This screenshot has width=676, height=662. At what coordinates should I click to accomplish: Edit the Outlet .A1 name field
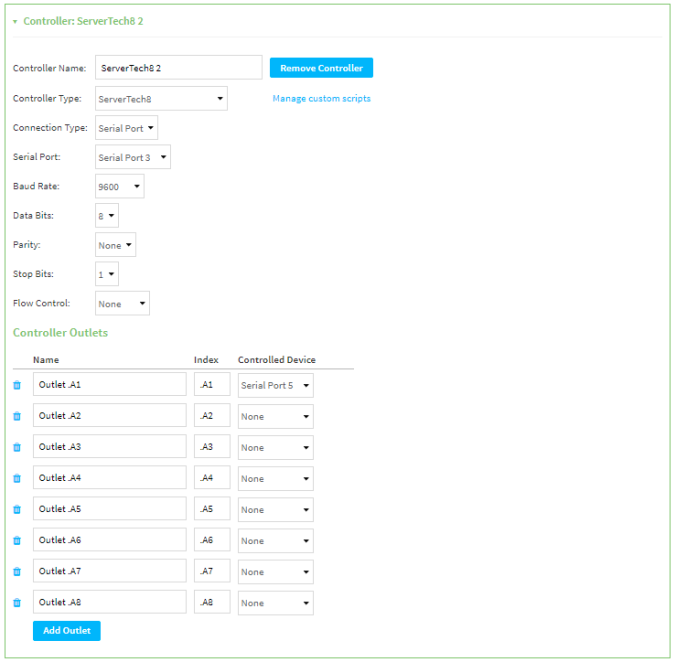pos(110,384)
